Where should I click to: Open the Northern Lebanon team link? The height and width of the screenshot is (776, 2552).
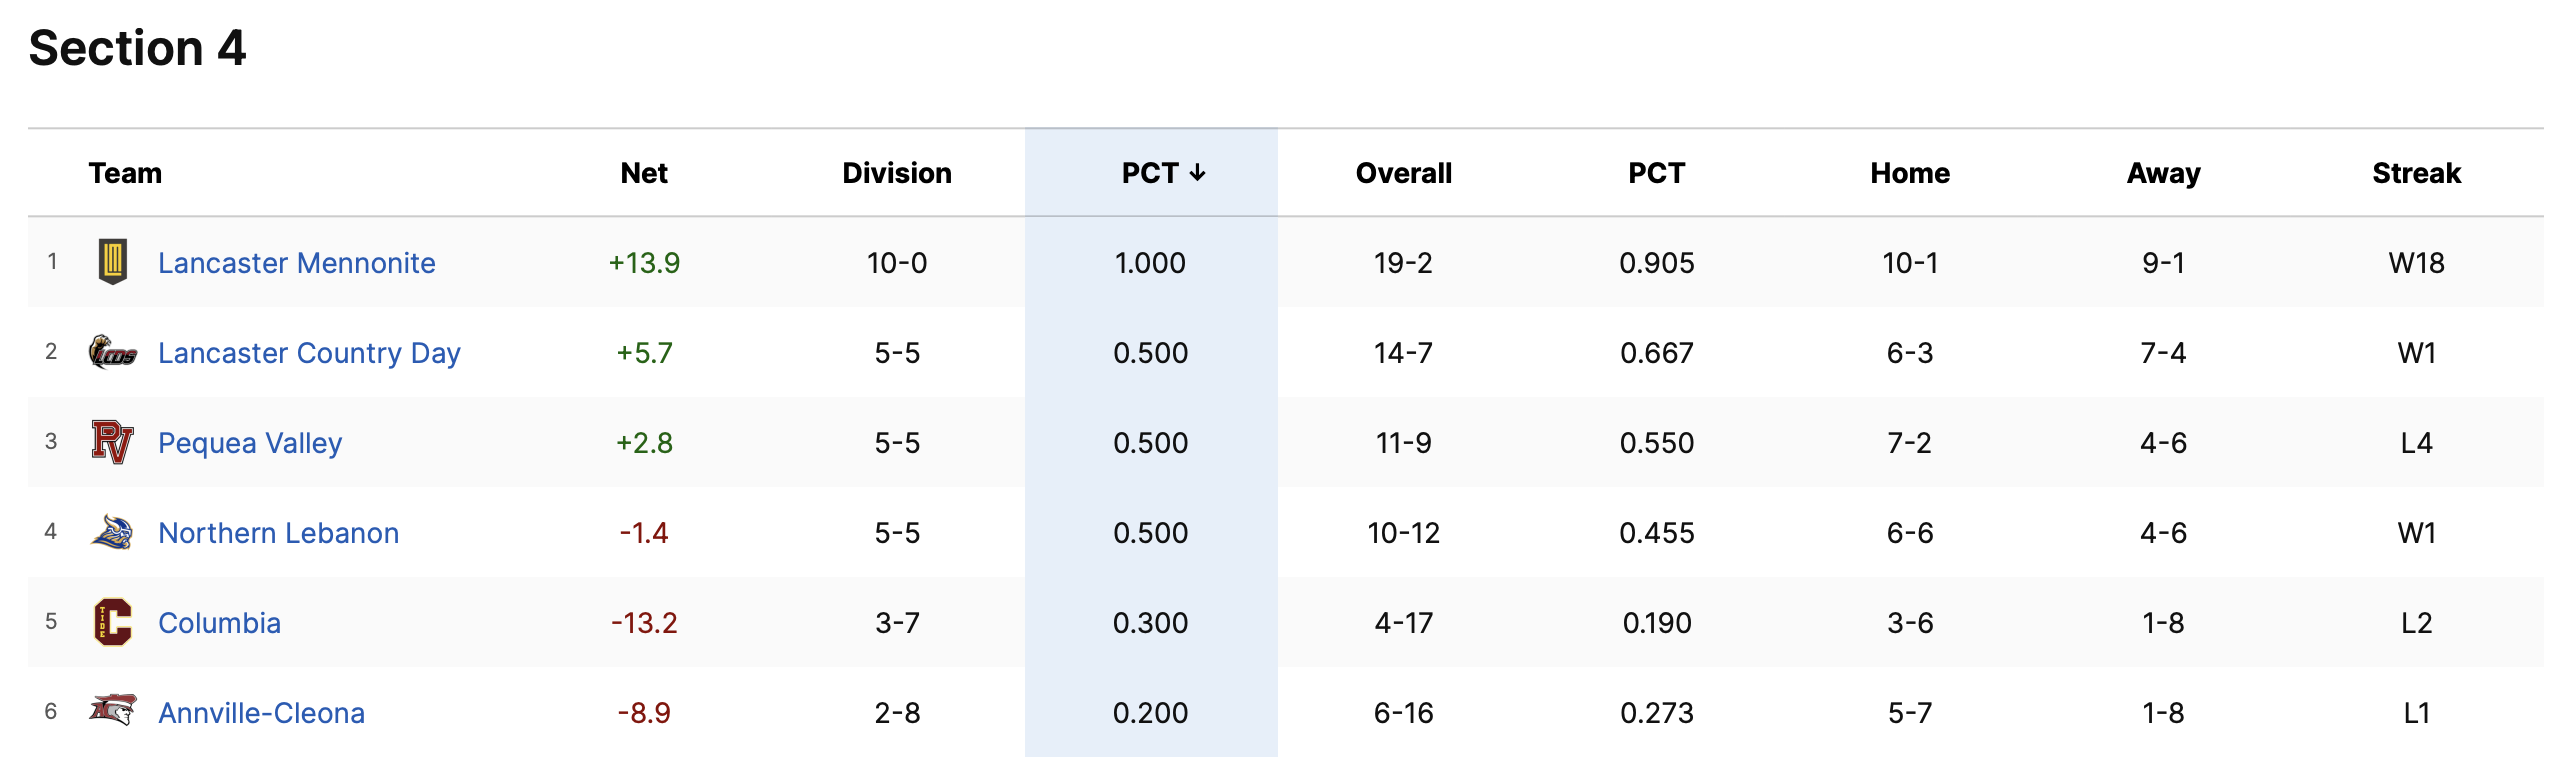coord(278,533)
